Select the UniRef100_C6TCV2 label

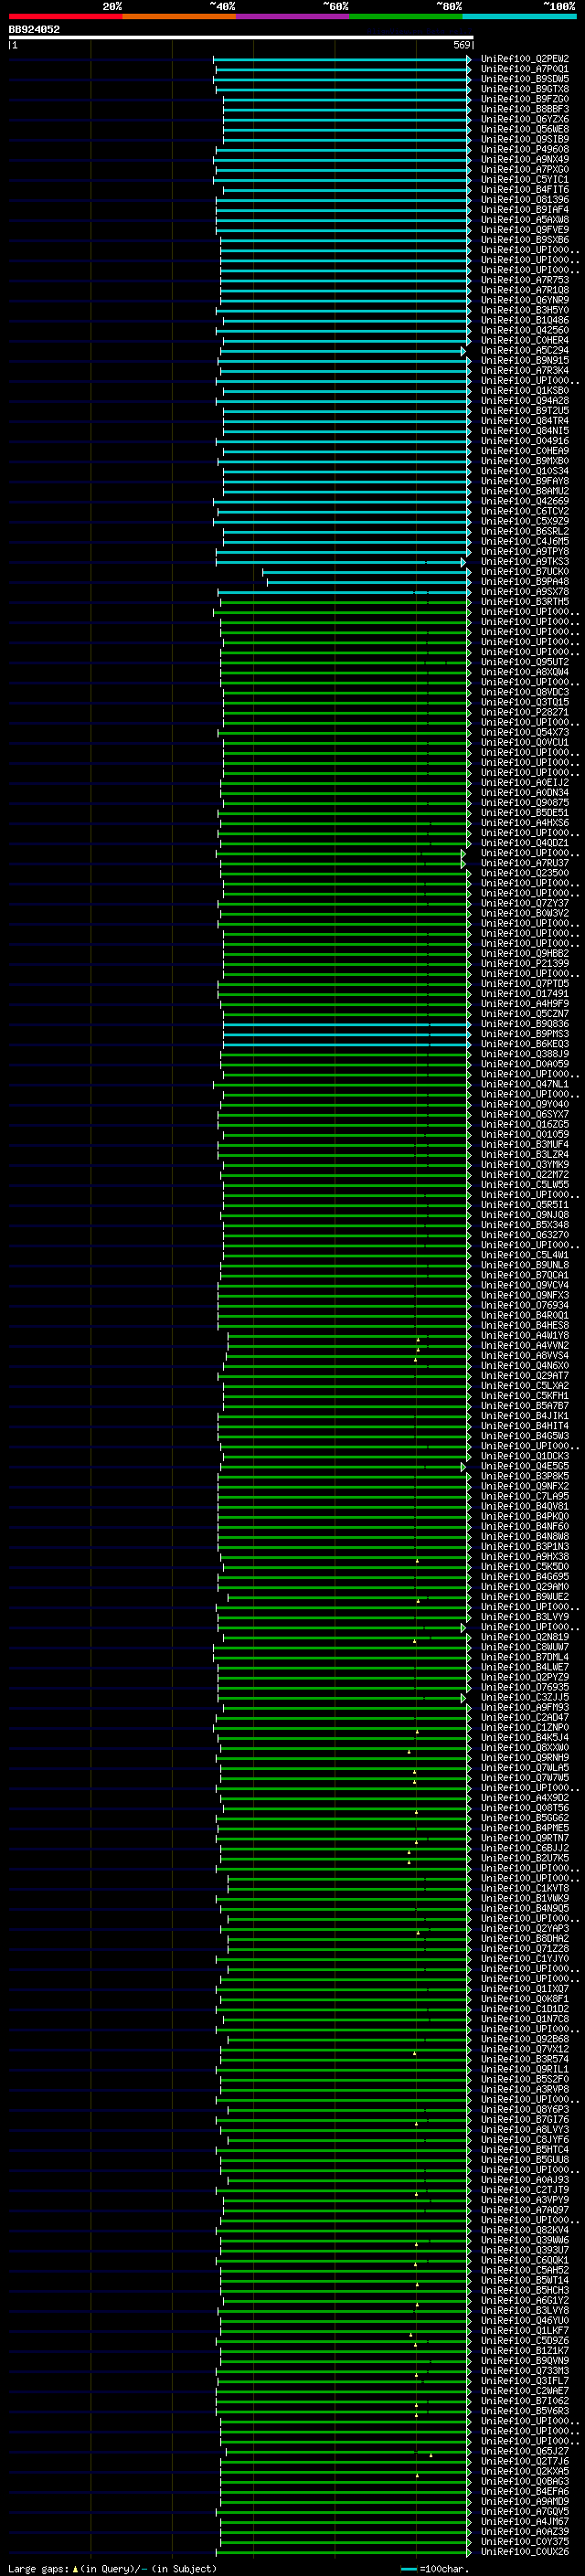524,511
